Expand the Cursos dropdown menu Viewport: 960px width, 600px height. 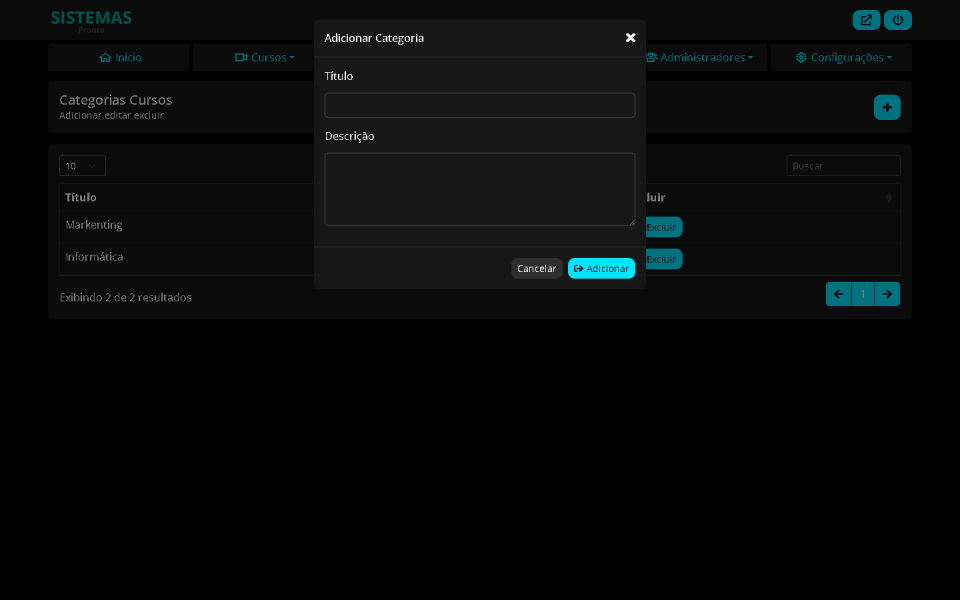pyautogui.click(x=264, y=58)
